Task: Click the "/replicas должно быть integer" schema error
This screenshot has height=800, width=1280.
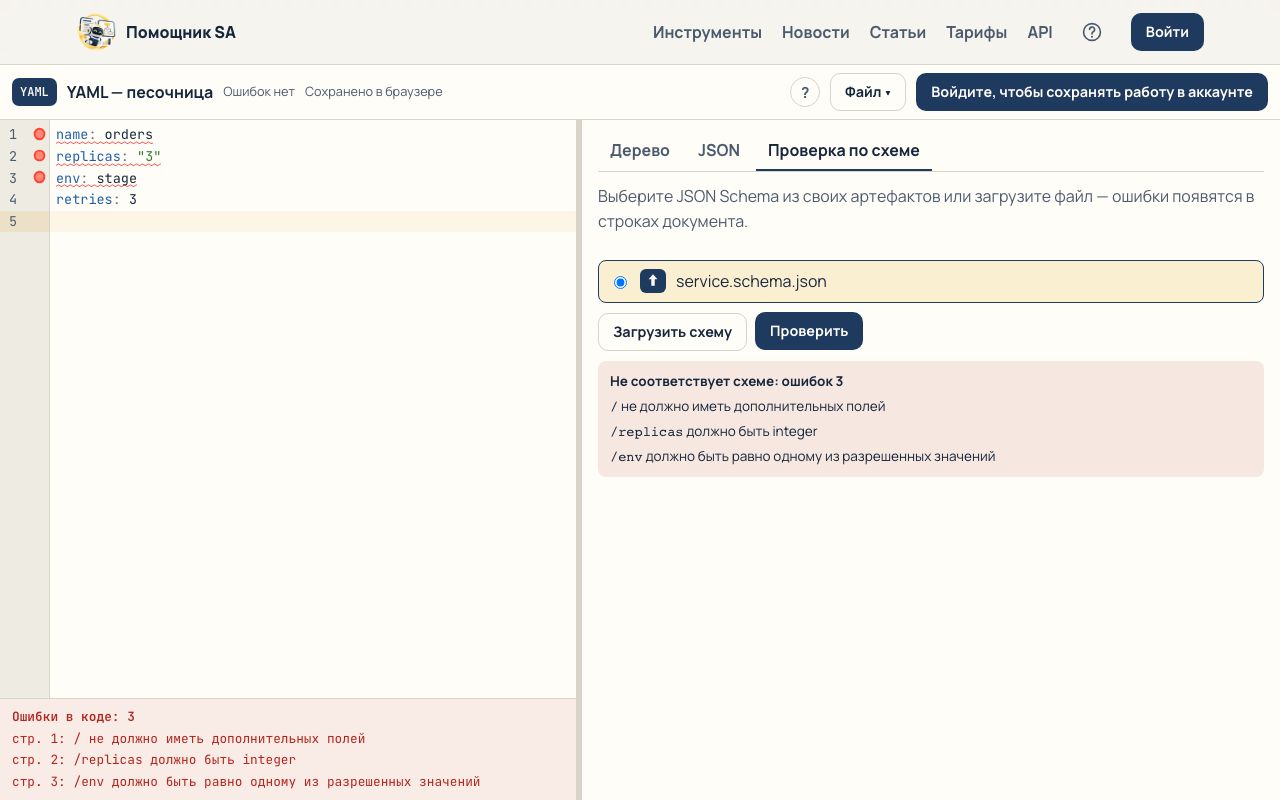Action: tap(714, 431)
